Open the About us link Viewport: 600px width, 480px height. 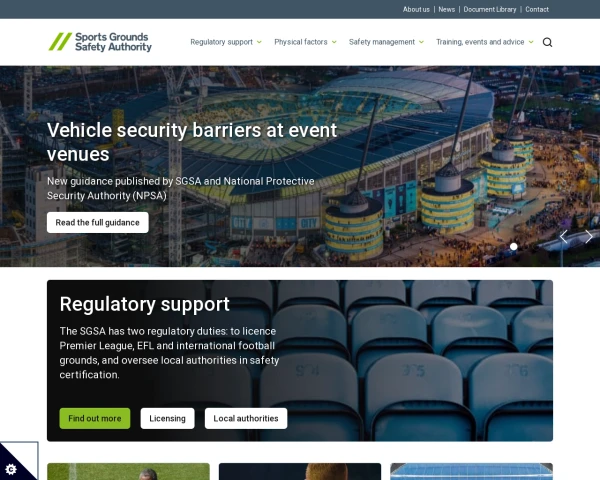pos(416,9)
